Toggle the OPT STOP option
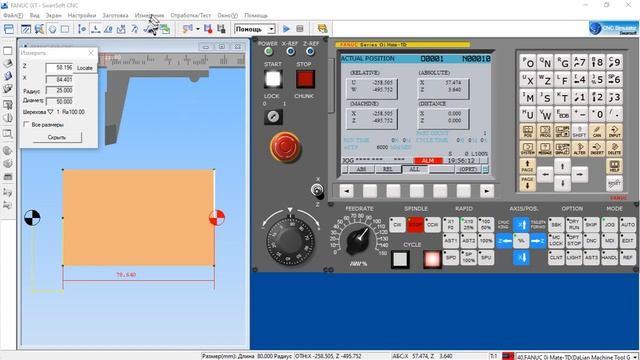Image resolution: width=640 pixels, height=360 pixels. (574, 241)
